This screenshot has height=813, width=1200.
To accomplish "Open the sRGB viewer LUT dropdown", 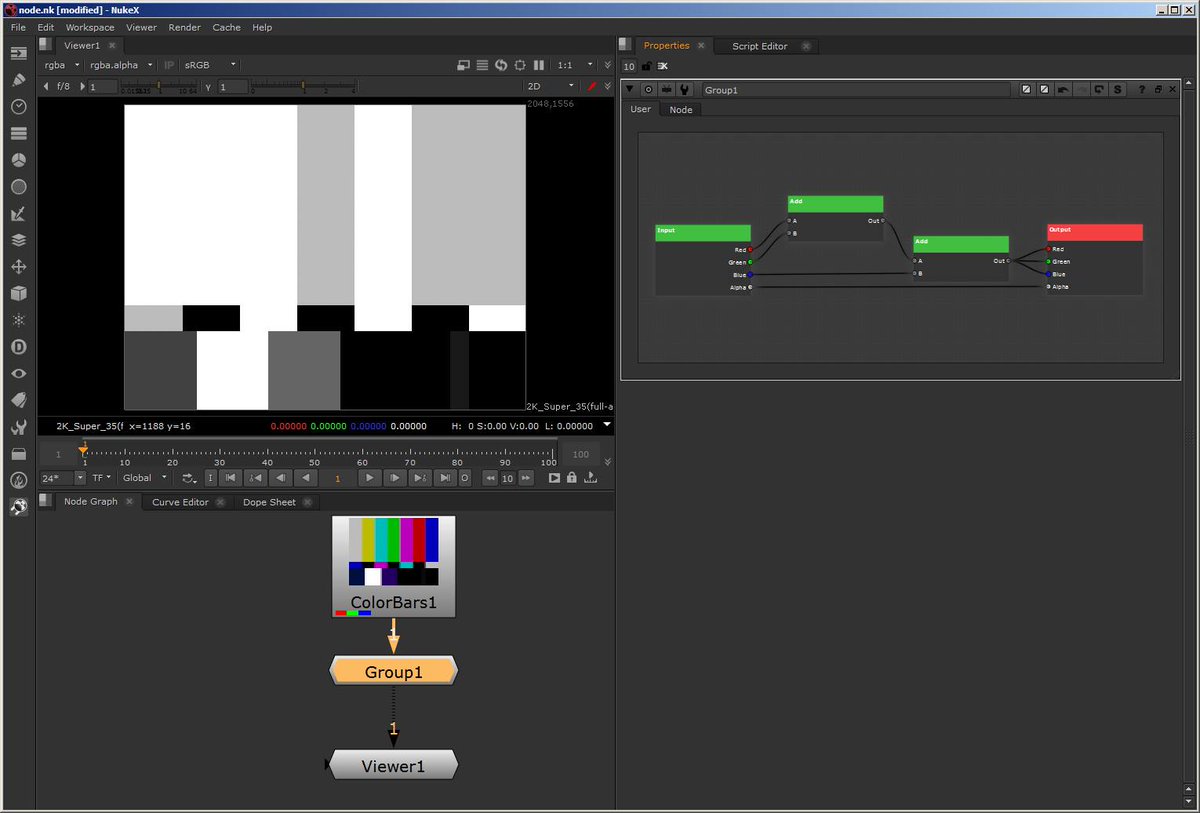I will (x=210, y=65).
